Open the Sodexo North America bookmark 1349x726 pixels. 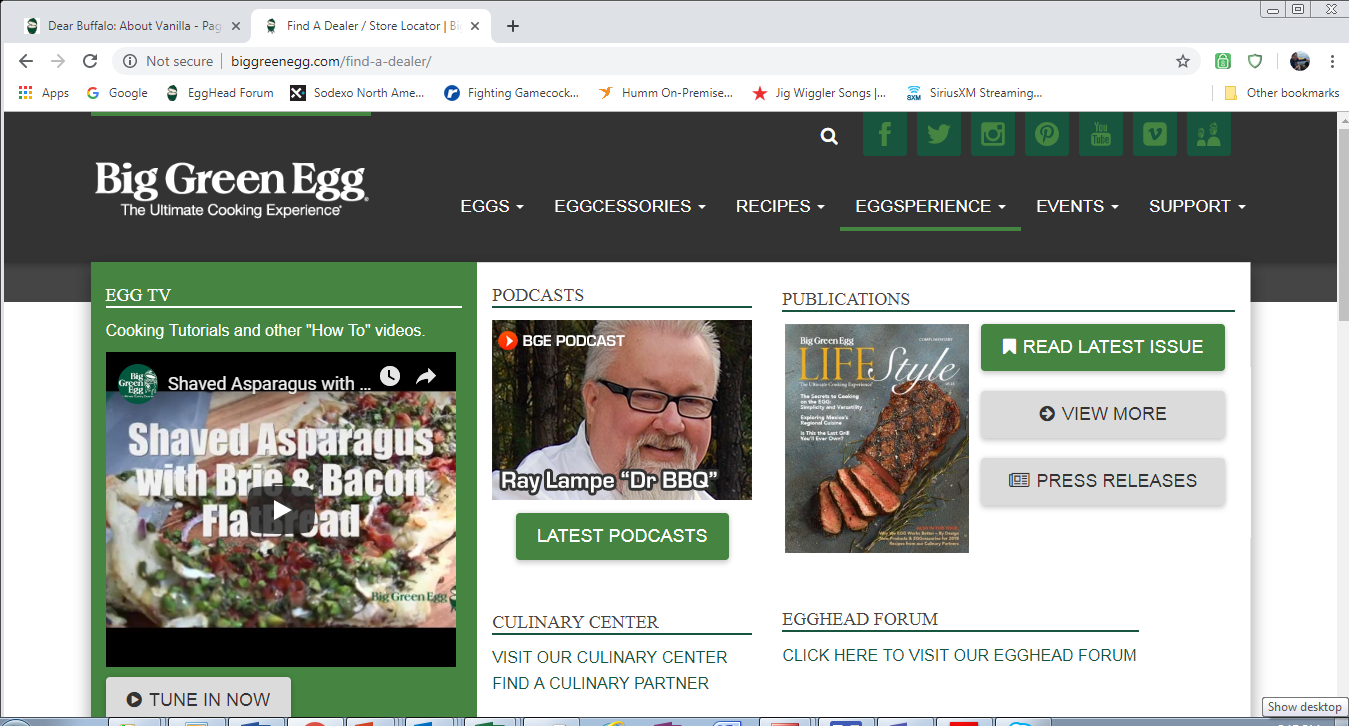(x=358, y=93)
